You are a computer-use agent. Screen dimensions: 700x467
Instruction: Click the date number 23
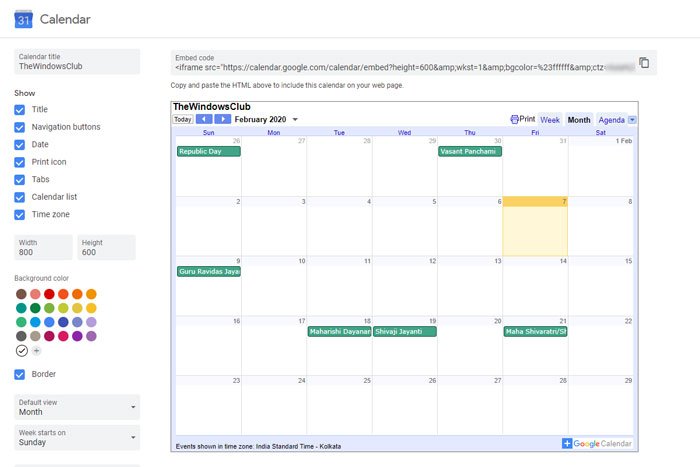tap(236, 381)
